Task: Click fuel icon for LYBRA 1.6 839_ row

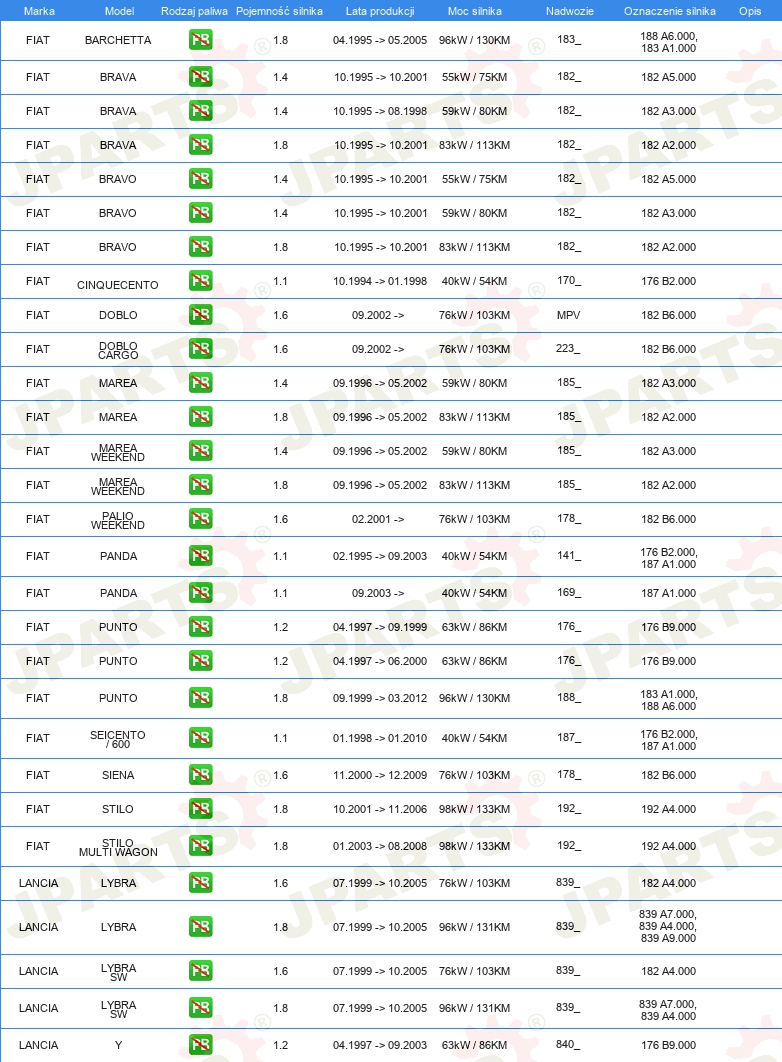Action: pyautogui.click(x=200, y=883)
